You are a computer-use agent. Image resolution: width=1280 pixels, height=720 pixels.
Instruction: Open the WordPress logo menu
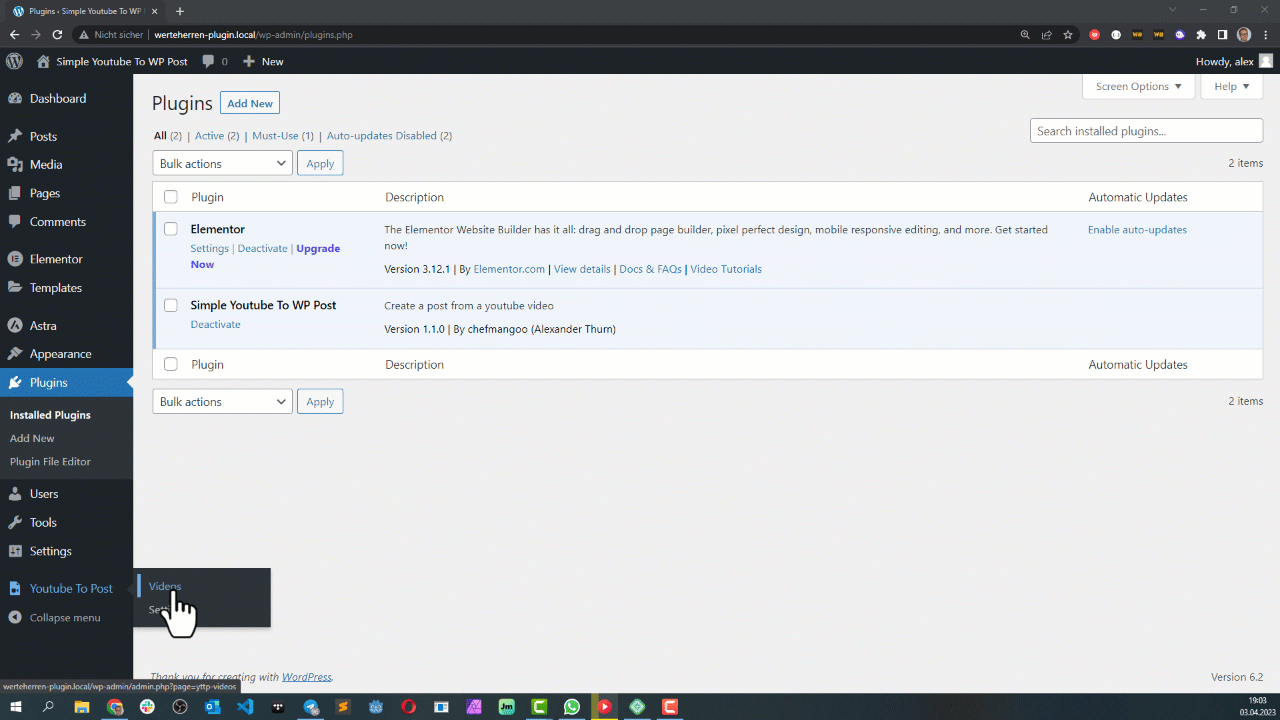(14, 61)
